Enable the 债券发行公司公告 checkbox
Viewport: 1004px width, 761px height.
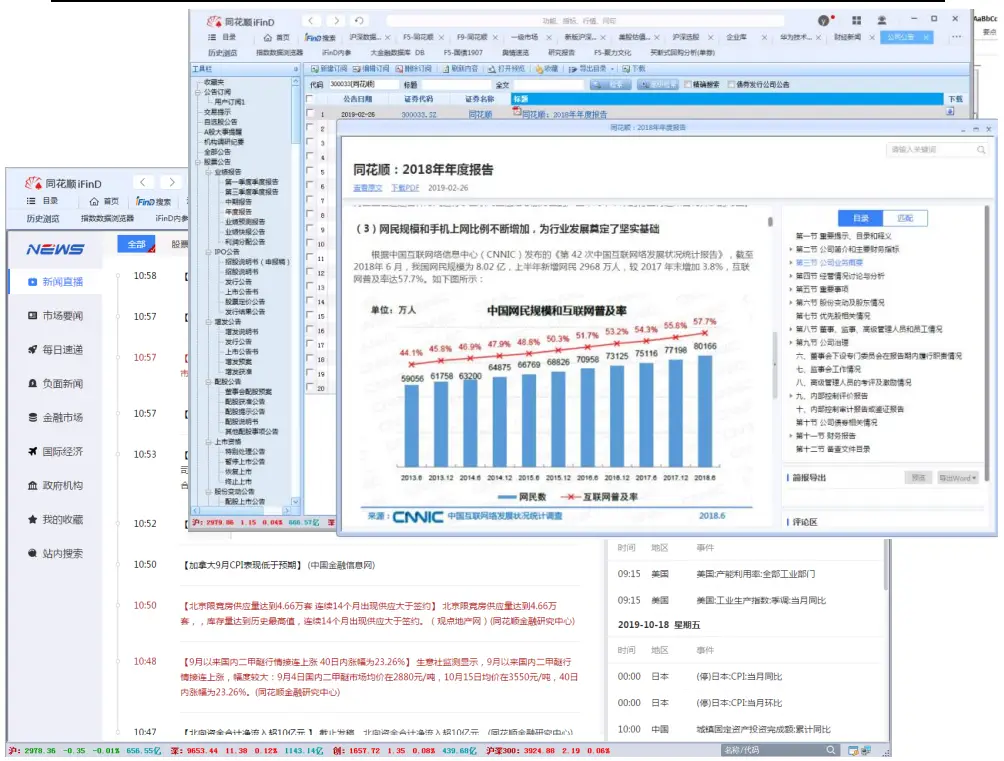731,84
